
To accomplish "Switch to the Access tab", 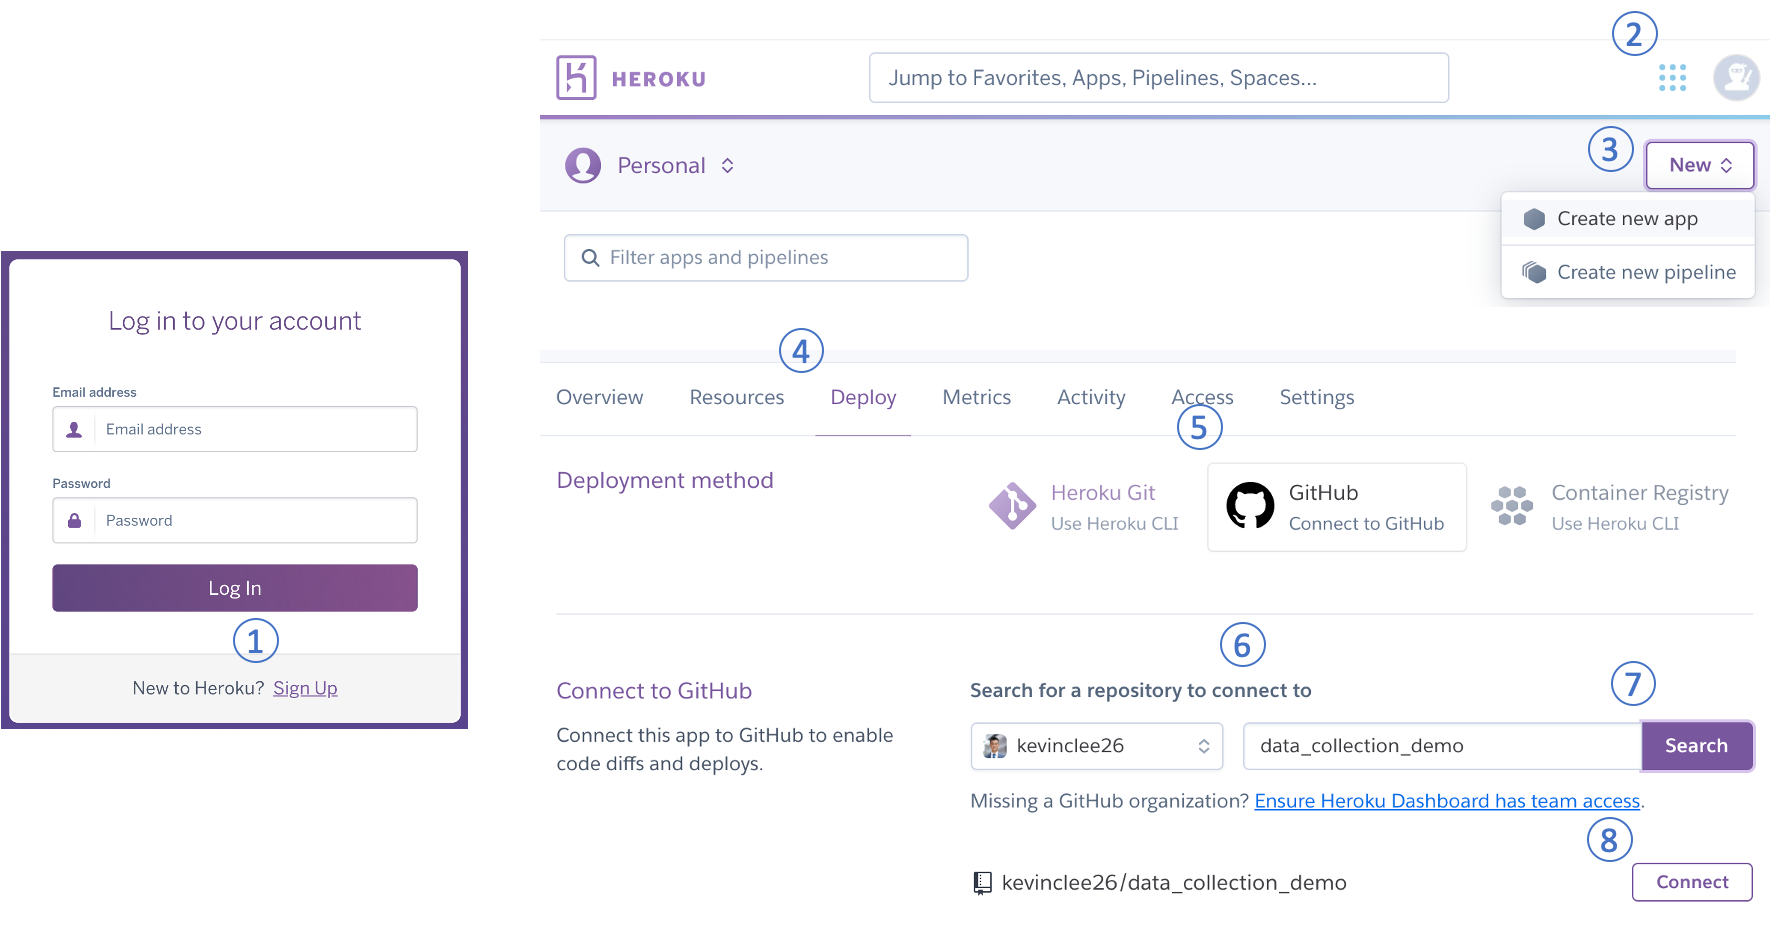I will click(x=1202, y=398).
